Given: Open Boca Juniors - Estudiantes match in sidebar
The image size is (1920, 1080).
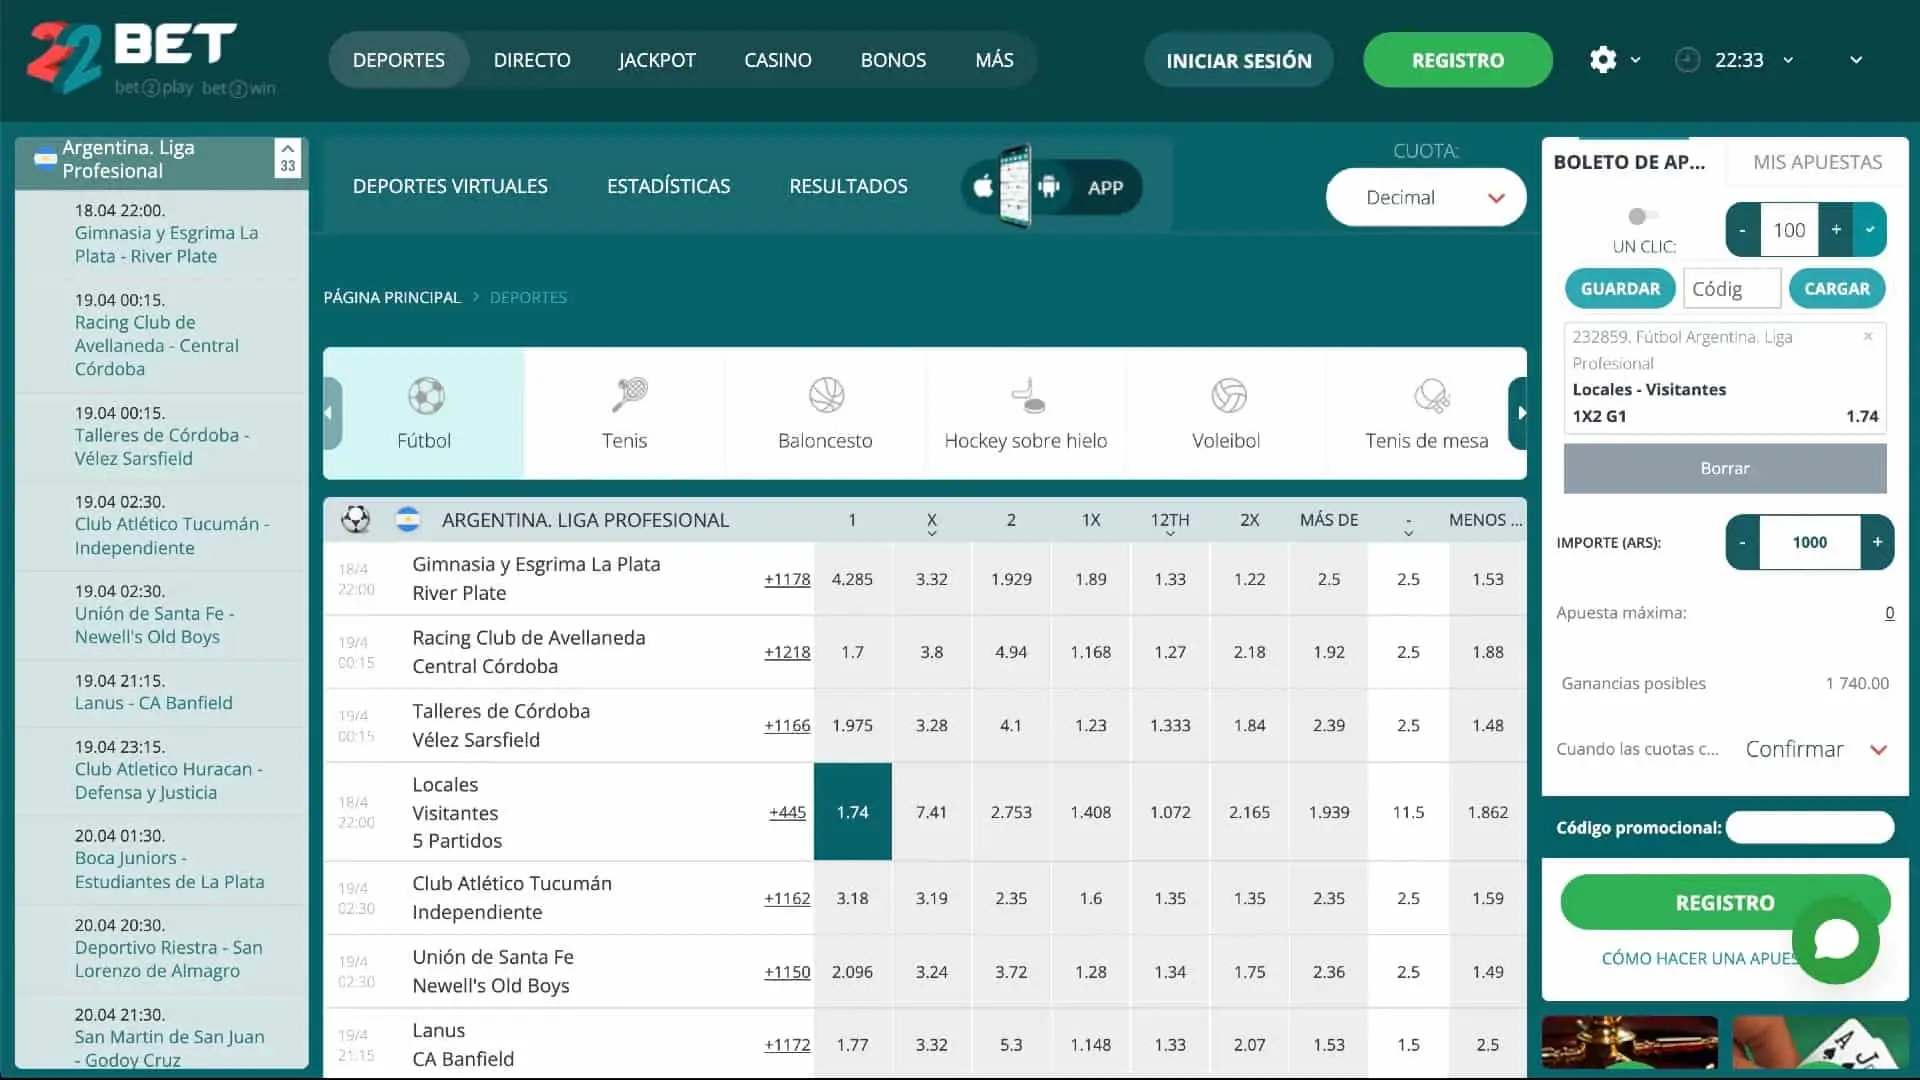Looking at the screenshot, I should tap(169, 870).
